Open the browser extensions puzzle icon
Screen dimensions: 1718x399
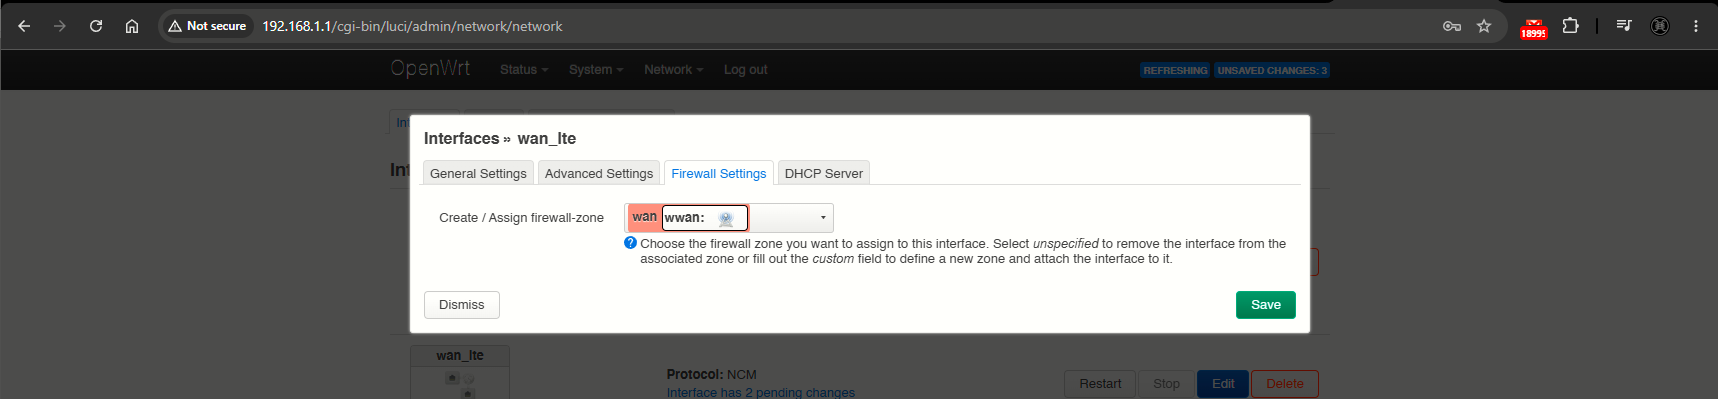1570,26
